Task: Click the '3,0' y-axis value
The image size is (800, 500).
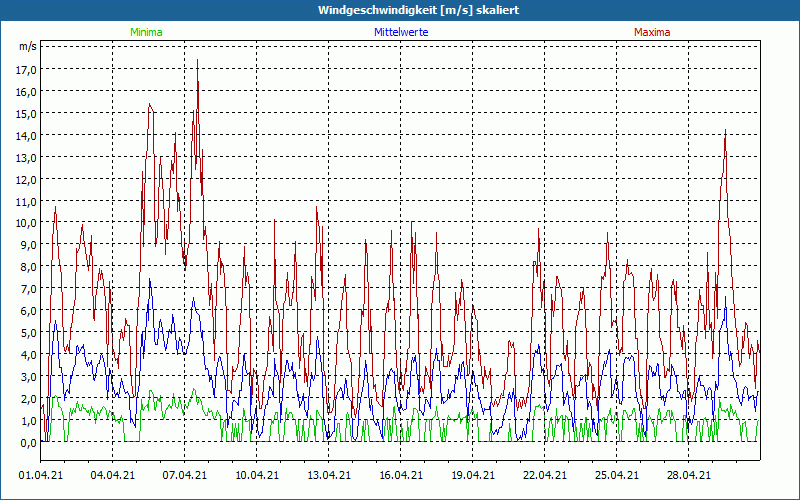Action: pyautogui.click(x=28, y=377)
